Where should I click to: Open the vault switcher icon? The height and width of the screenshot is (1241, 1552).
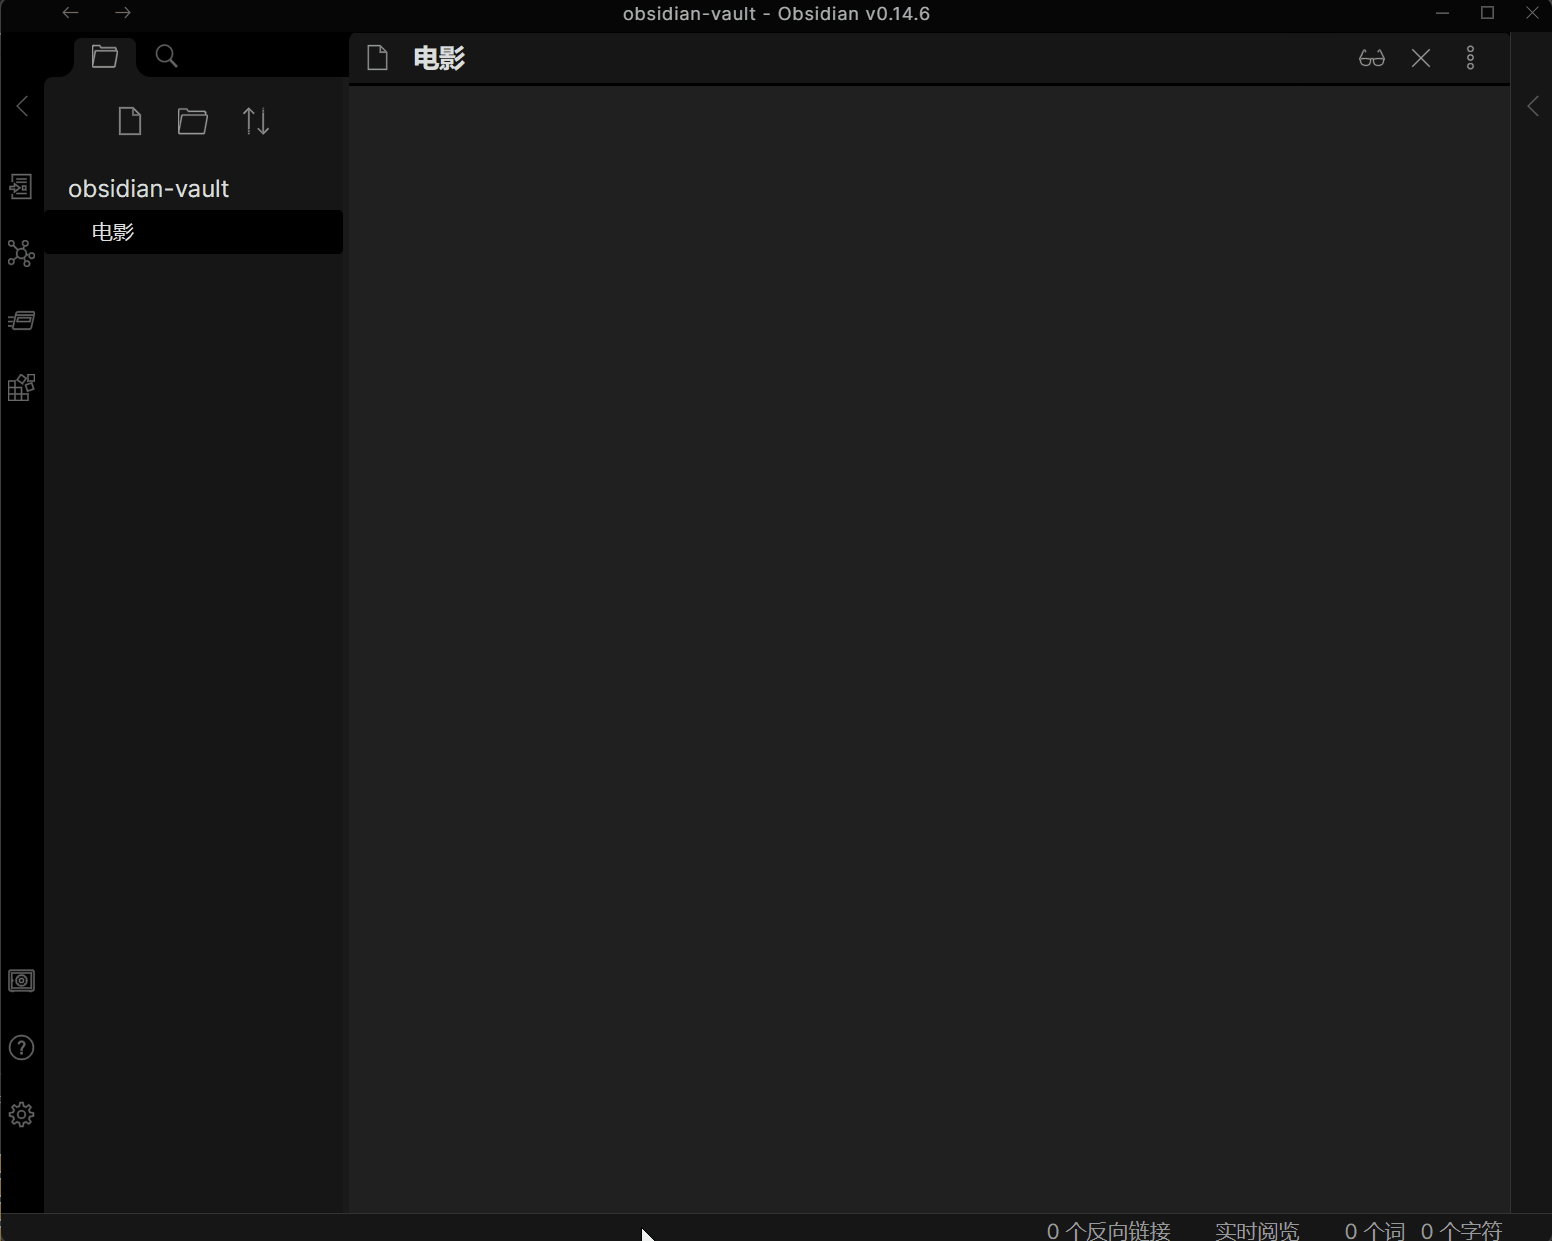21,981
